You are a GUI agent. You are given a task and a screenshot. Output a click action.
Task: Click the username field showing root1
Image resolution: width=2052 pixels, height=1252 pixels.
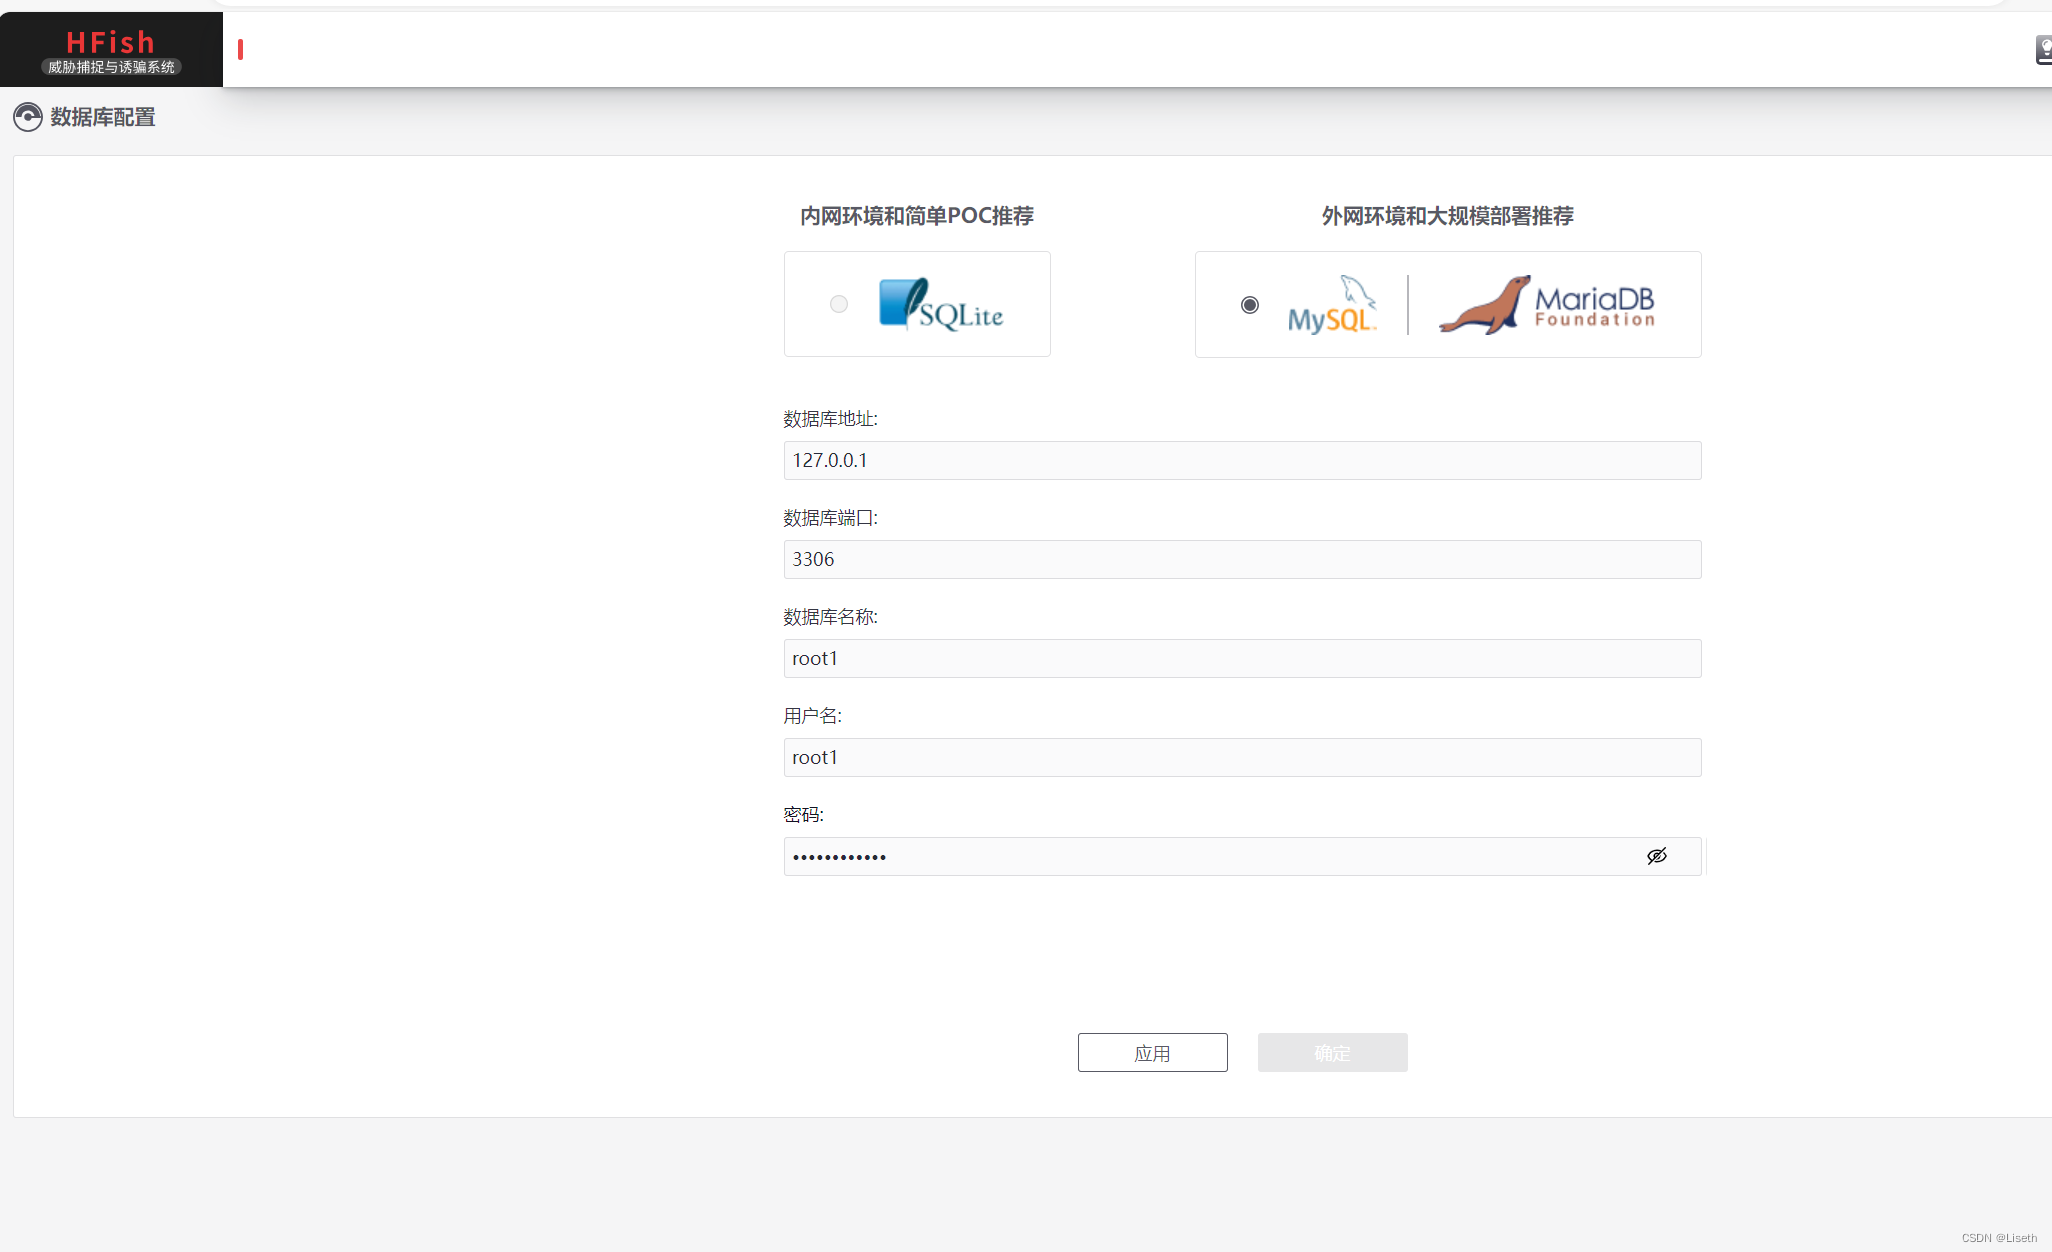1242,757
